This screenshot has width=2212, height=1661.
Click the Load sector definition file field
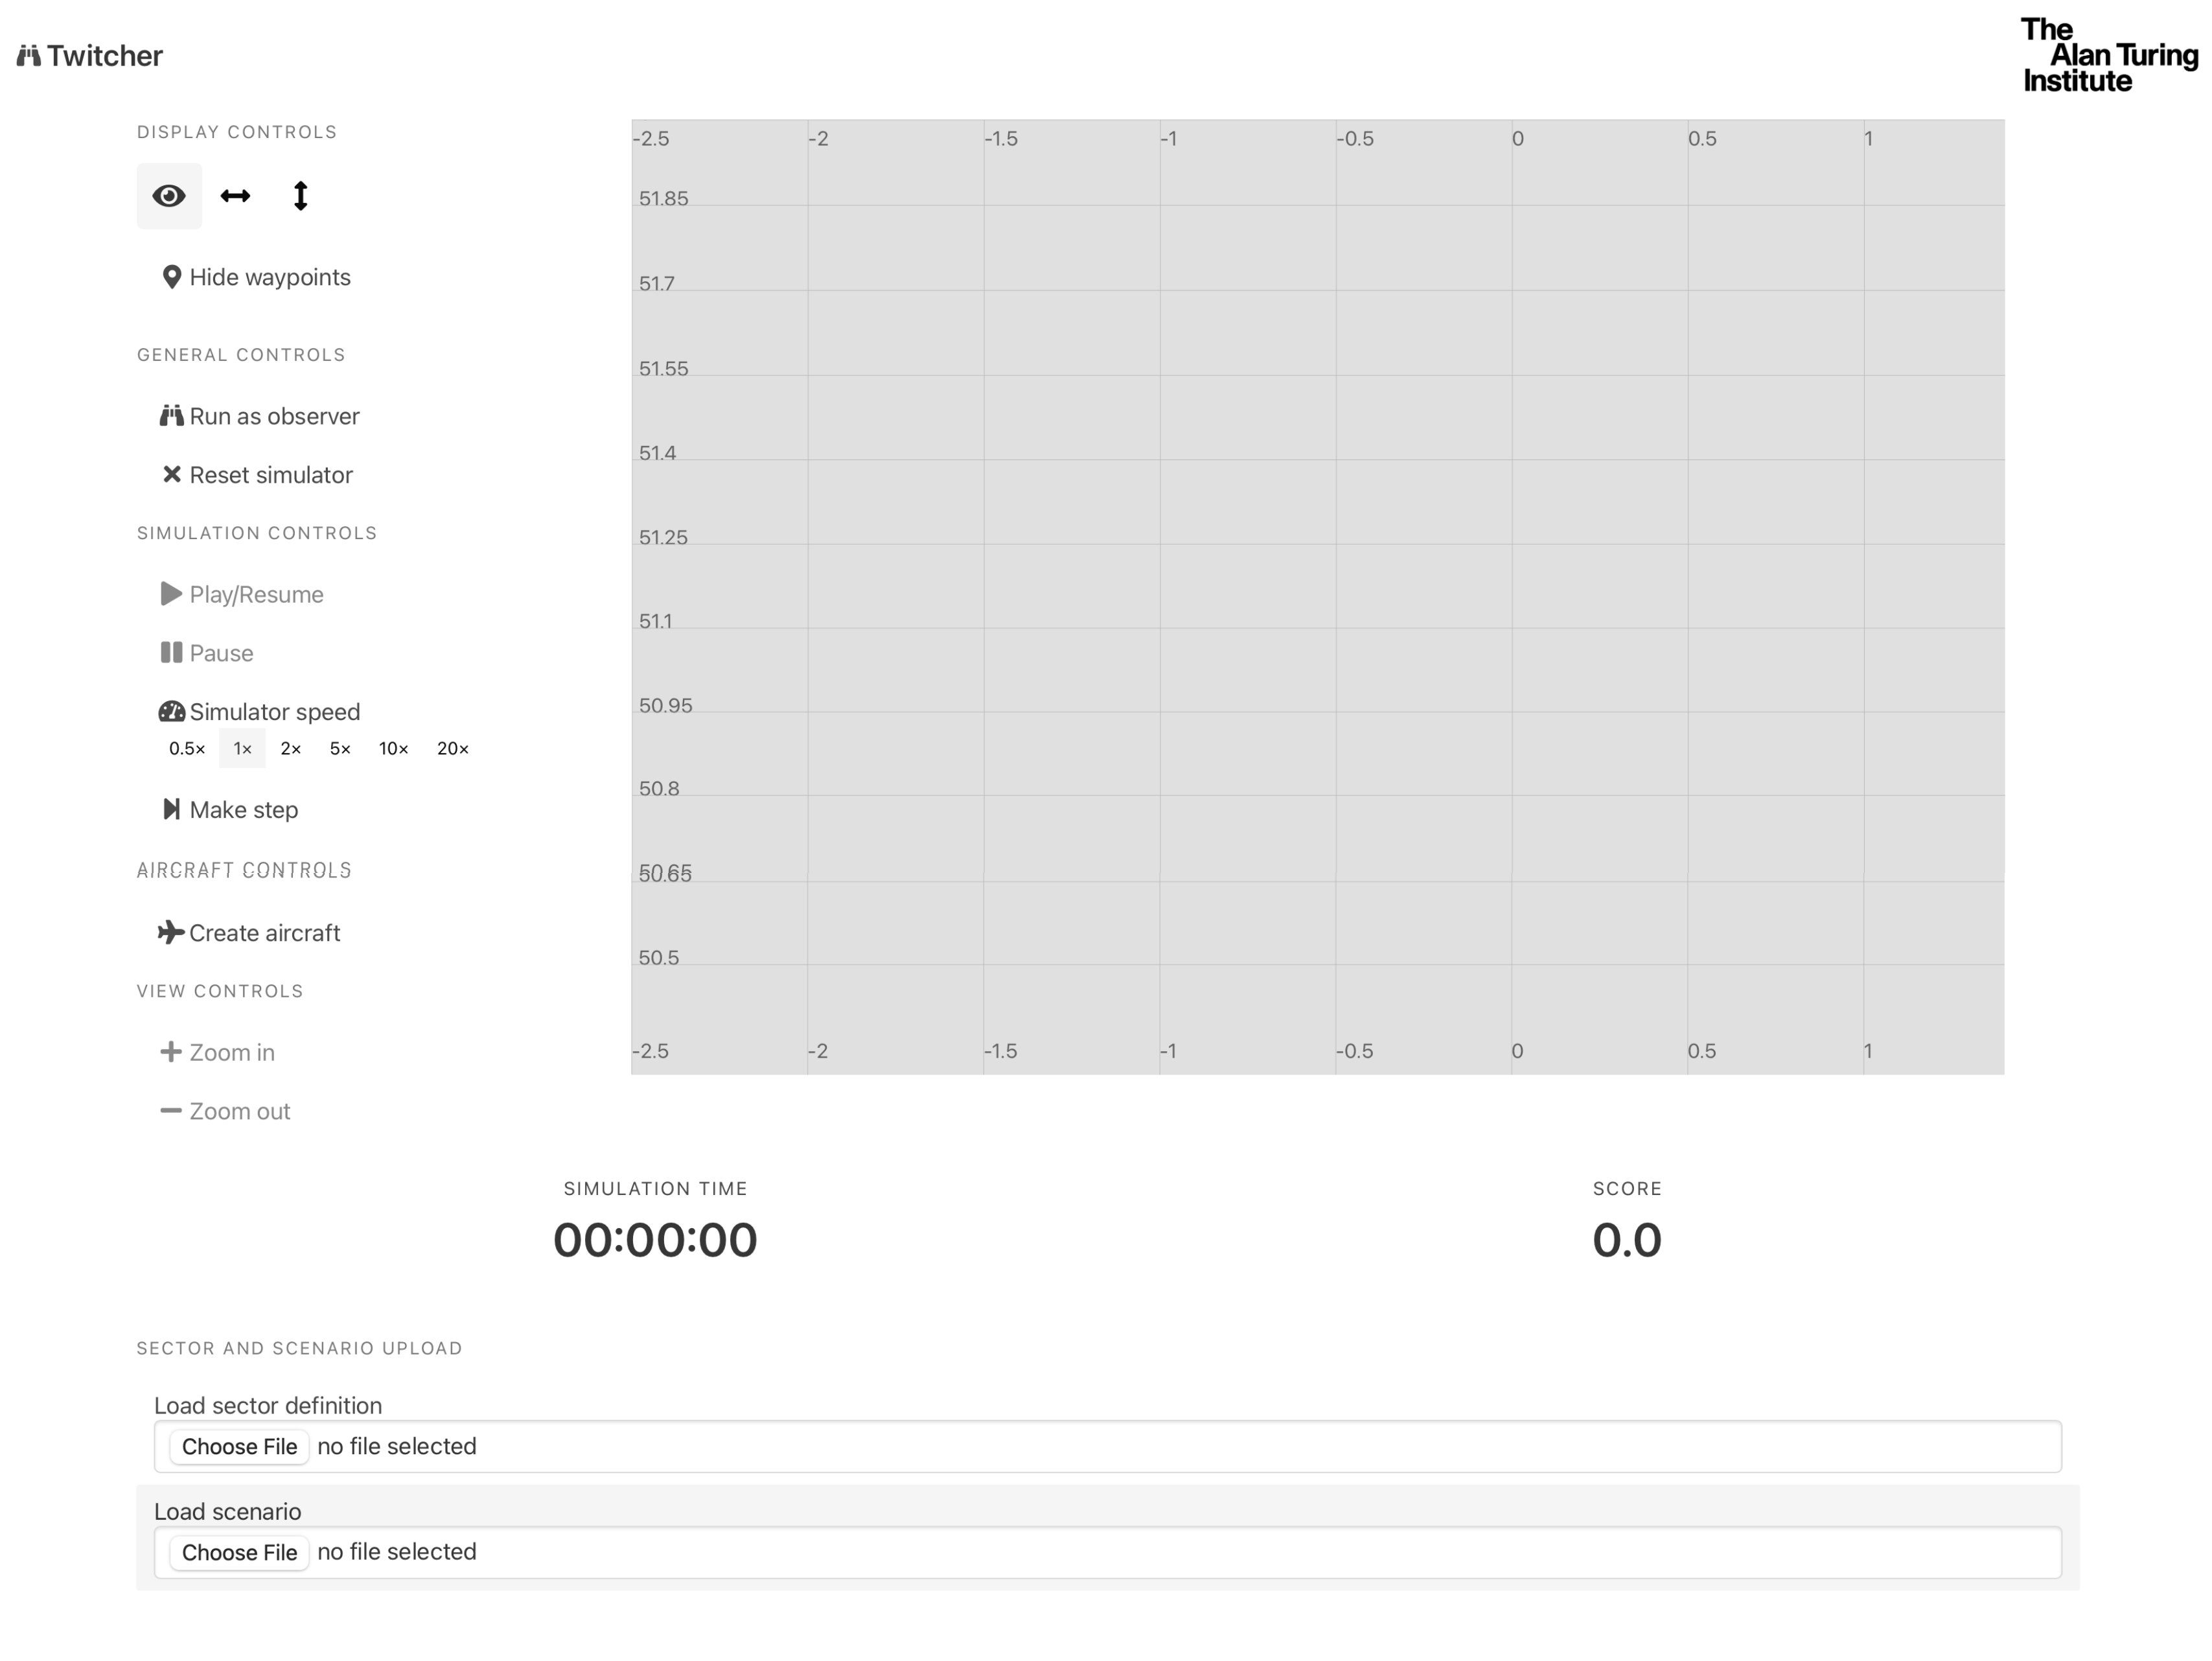click(x=1107, y=1447)
